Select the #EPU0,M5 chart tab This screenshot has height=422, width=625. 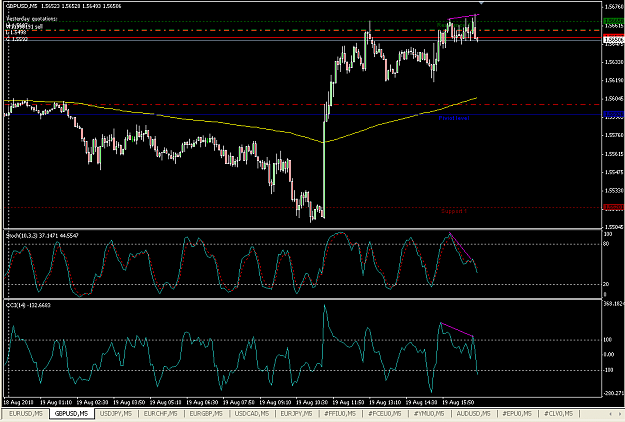point(517,414)
